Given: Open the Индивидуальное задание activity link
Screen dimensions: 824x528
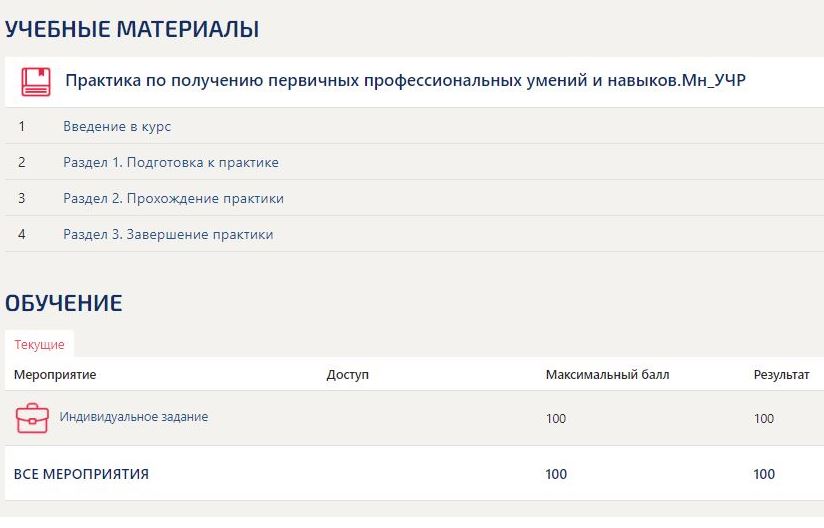Looking at the screenshot, I should click(x=134, y=417).
